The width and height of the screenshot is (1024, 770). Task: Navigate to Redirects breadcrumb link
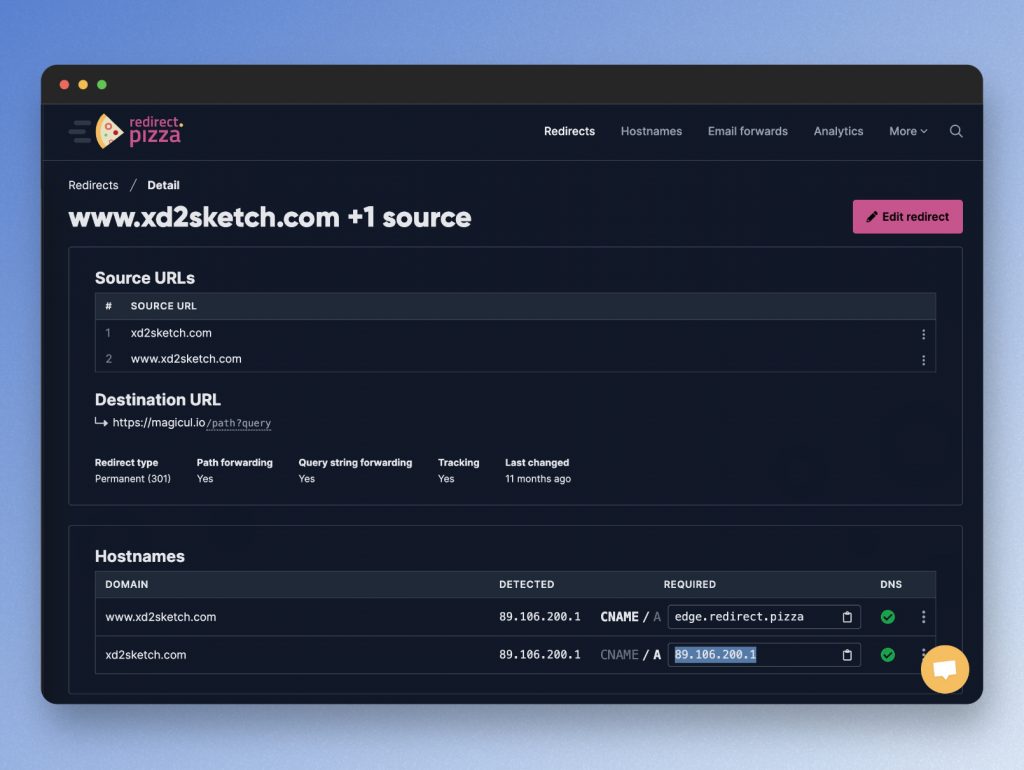93,185
